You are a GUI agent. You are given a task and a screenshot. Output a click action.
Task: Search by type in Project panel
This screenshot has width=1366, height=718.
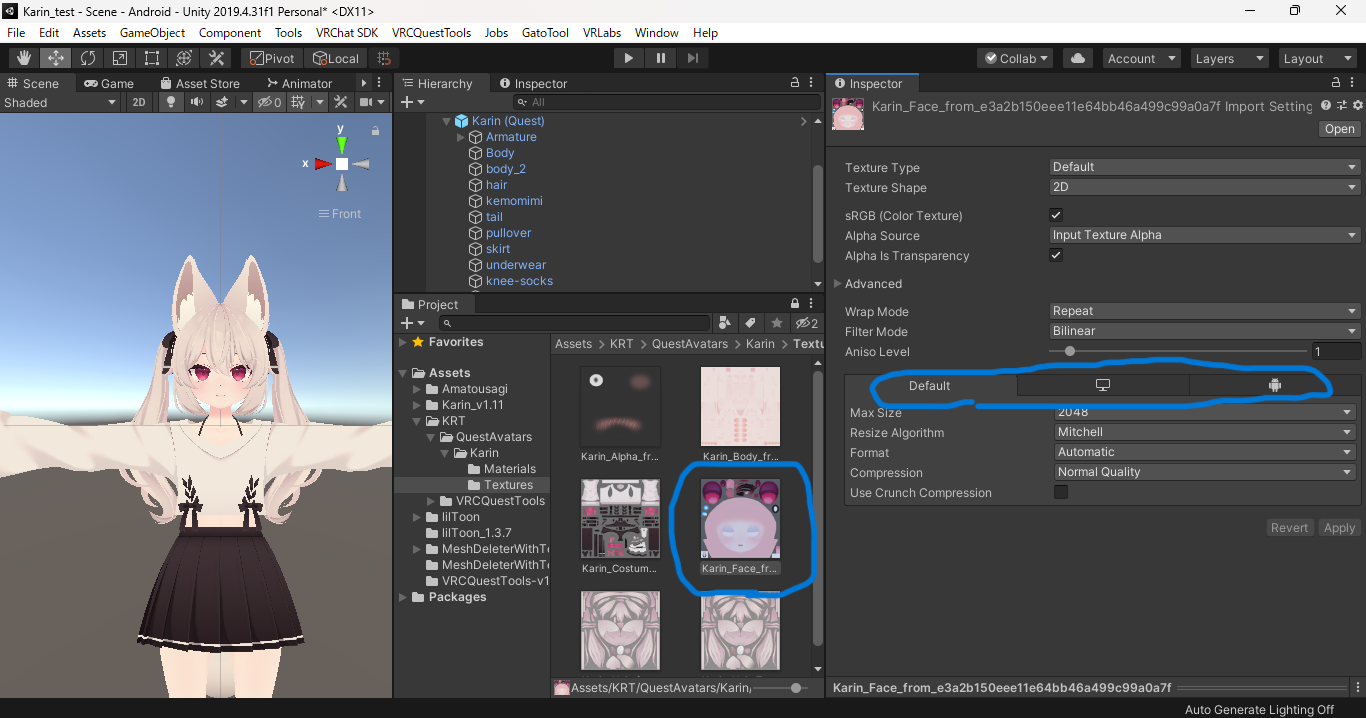(x=727, y=323)
